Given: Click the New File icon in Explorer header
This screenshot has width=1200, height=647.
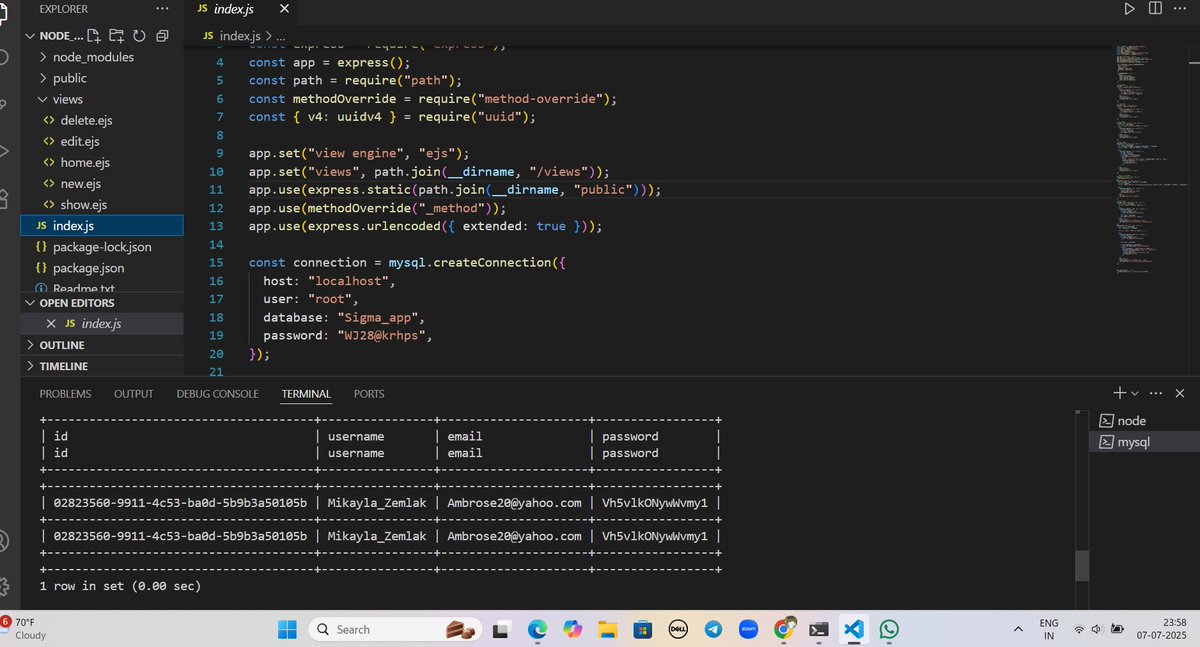Looking at the screenshot, I should point(96,36).
